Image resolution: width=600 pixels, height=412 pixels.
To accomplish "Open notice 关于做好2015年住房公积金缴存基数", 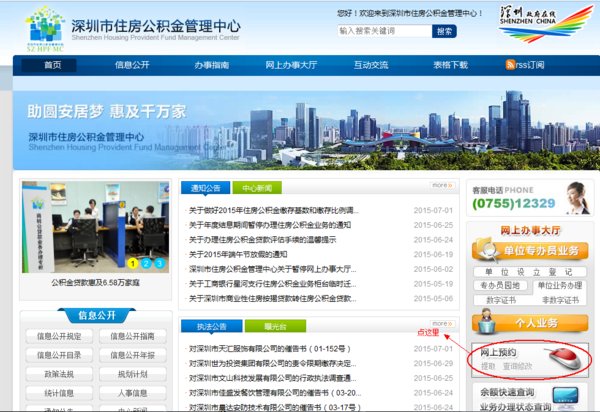I will pyautogui.click(x=273, y=210).
